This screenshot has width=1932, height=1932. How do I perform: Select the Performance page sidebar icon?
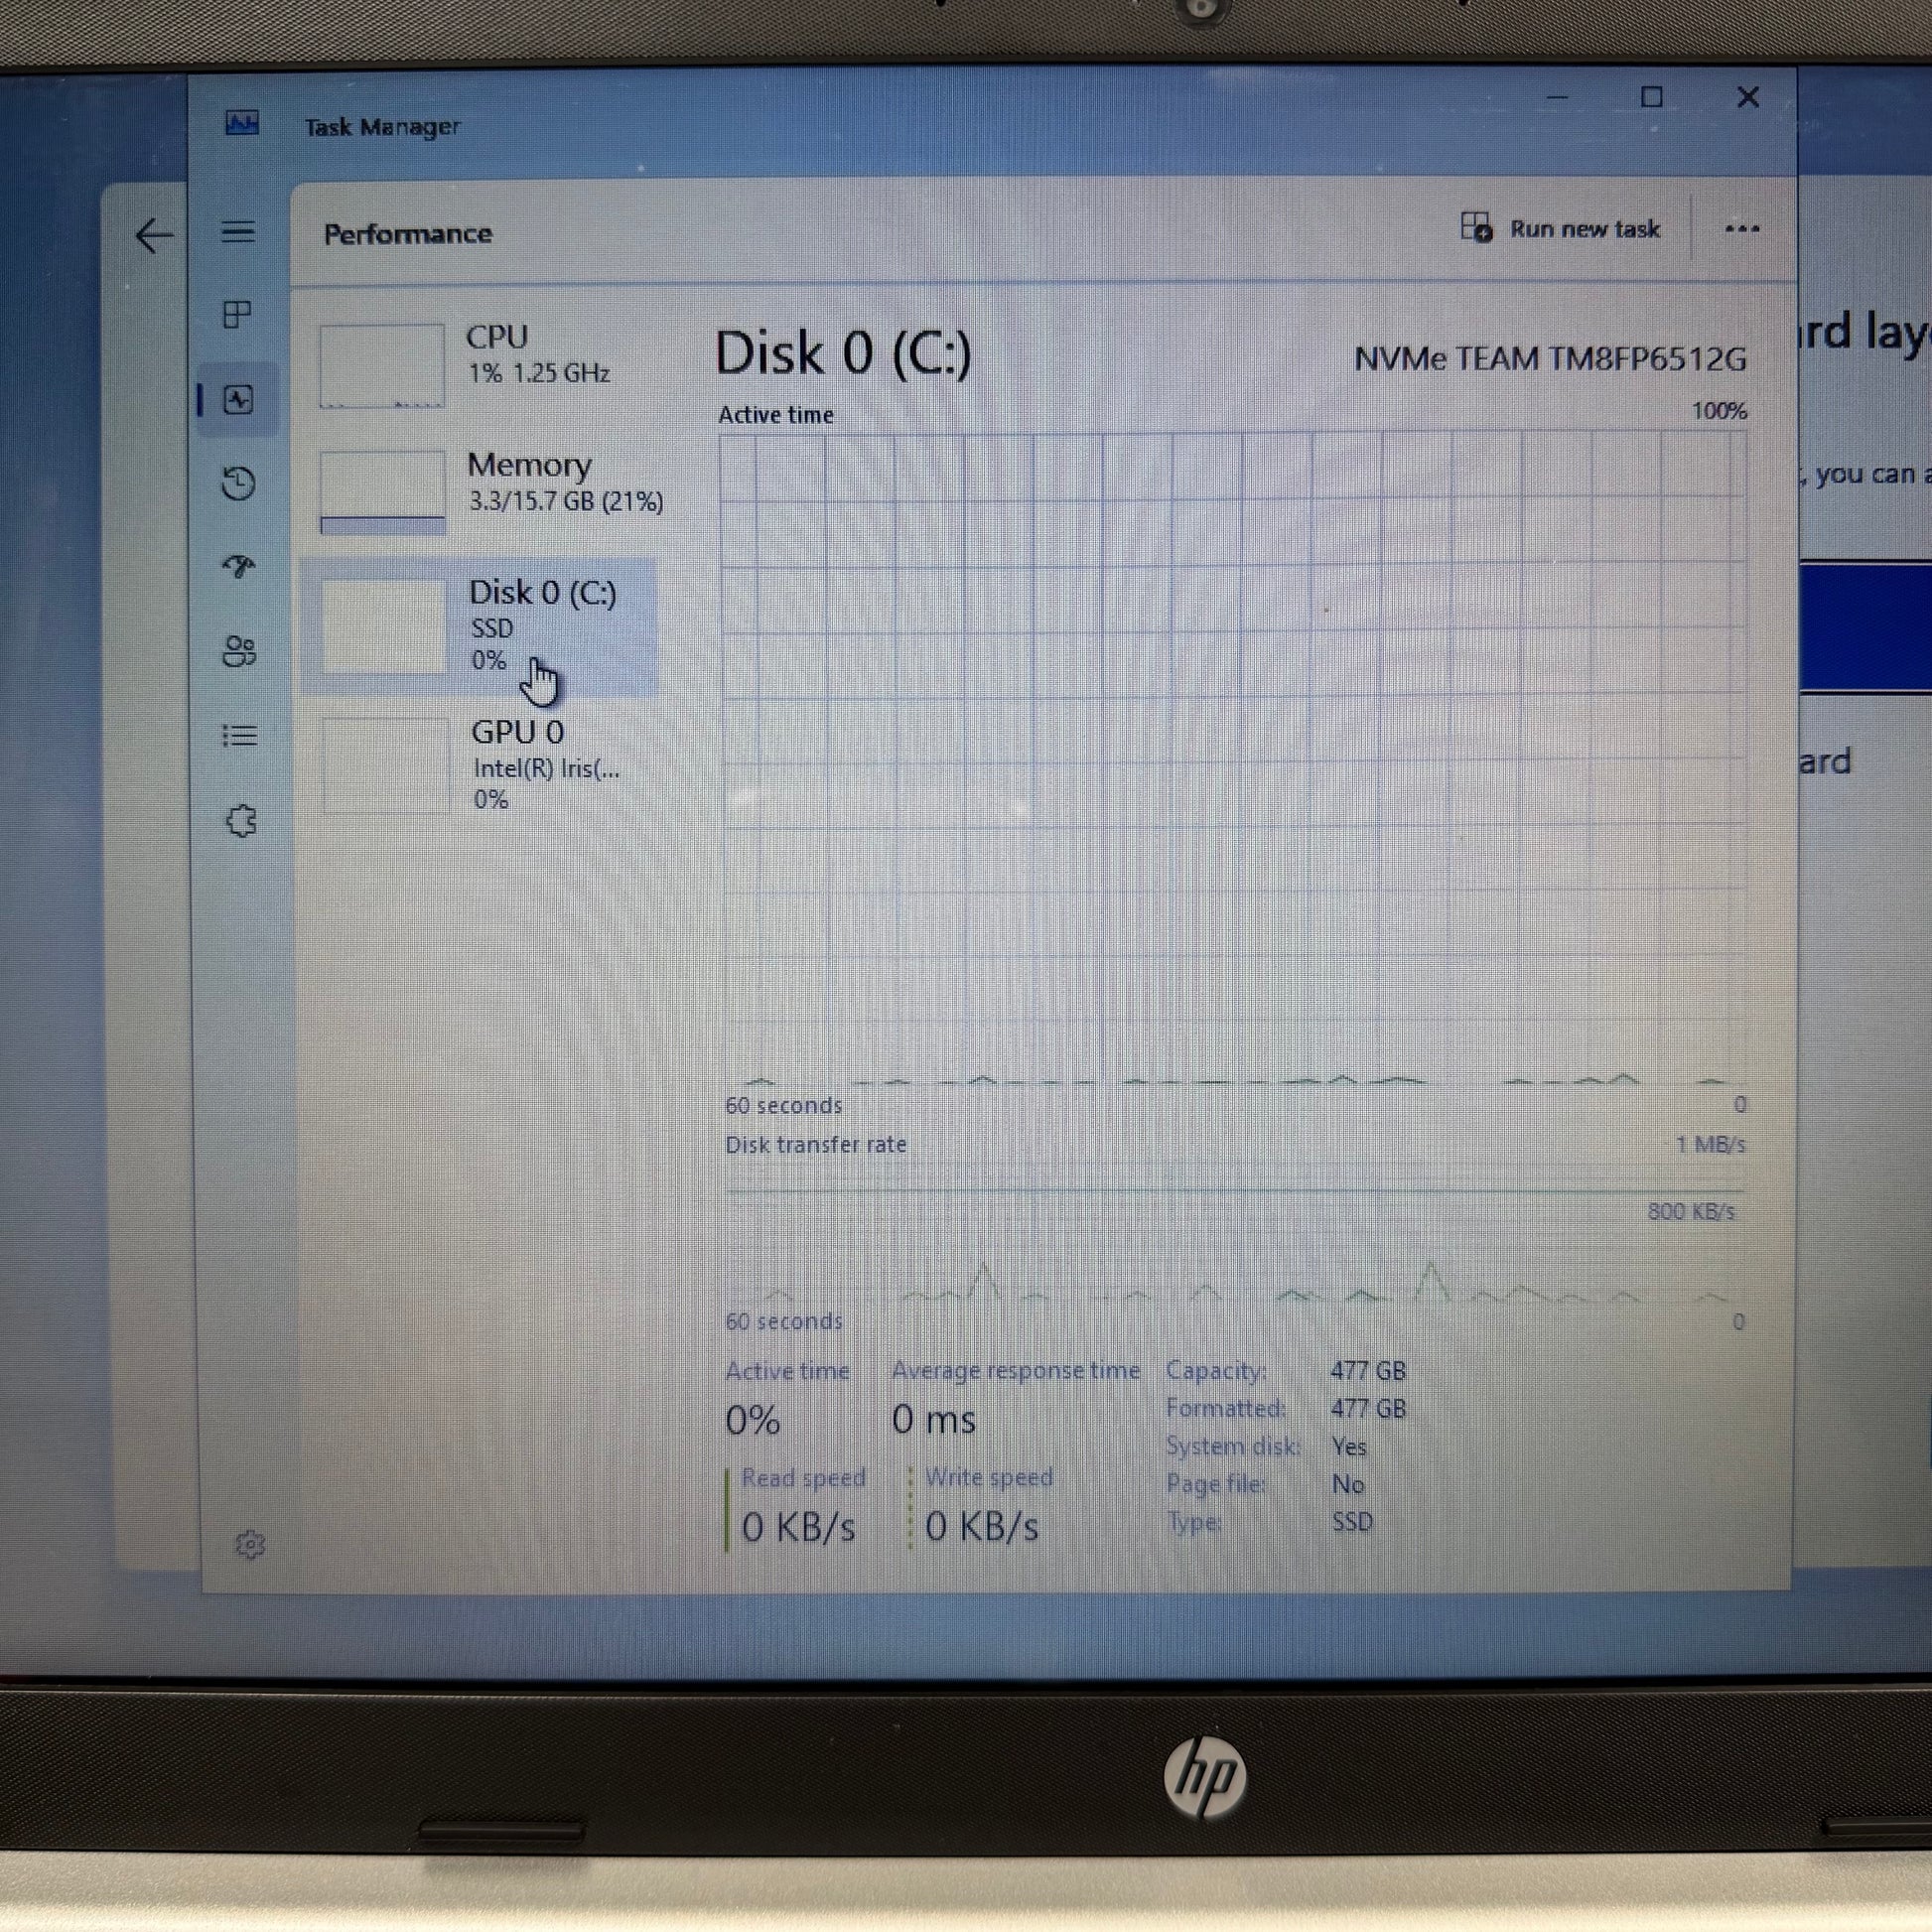(x=238, y=401)
